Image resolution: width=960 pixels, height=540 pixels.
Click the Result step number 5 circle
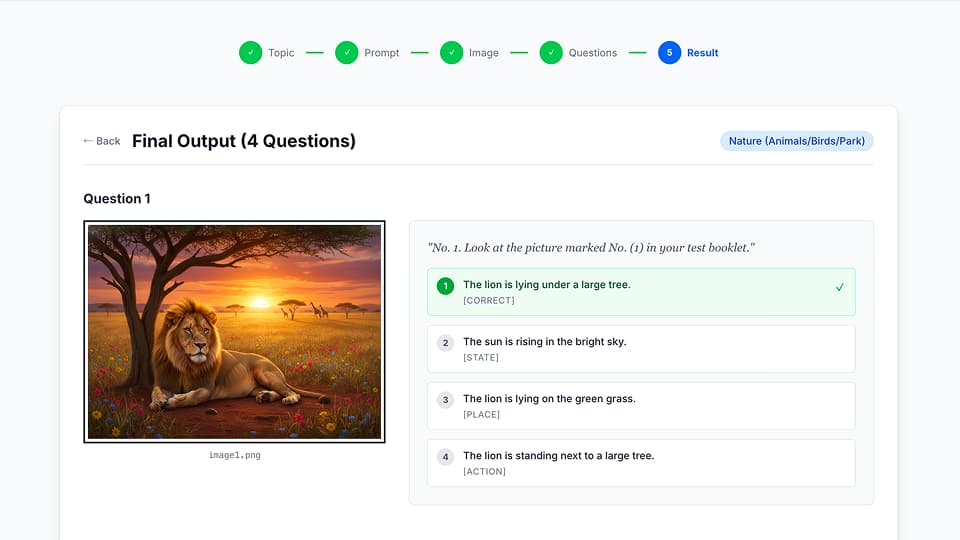(x=669, y=53)
